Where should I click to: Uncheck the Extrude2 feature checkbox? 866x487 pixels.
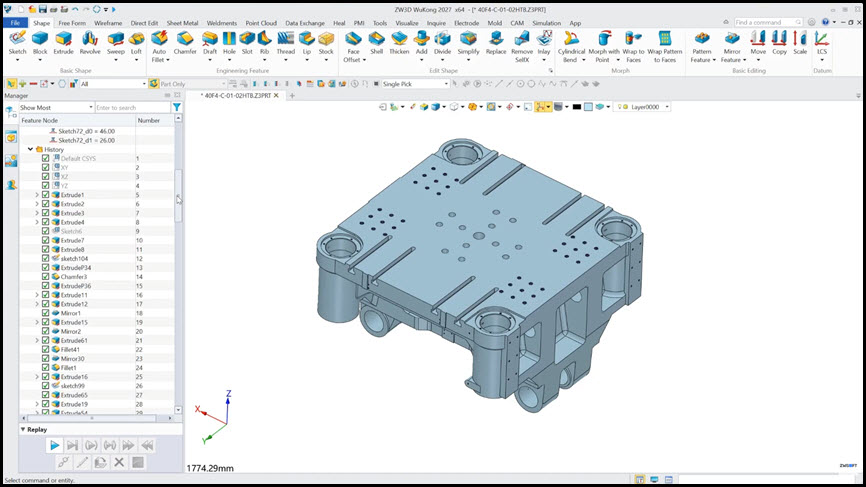pyautogui.click(x=45, y=204)
